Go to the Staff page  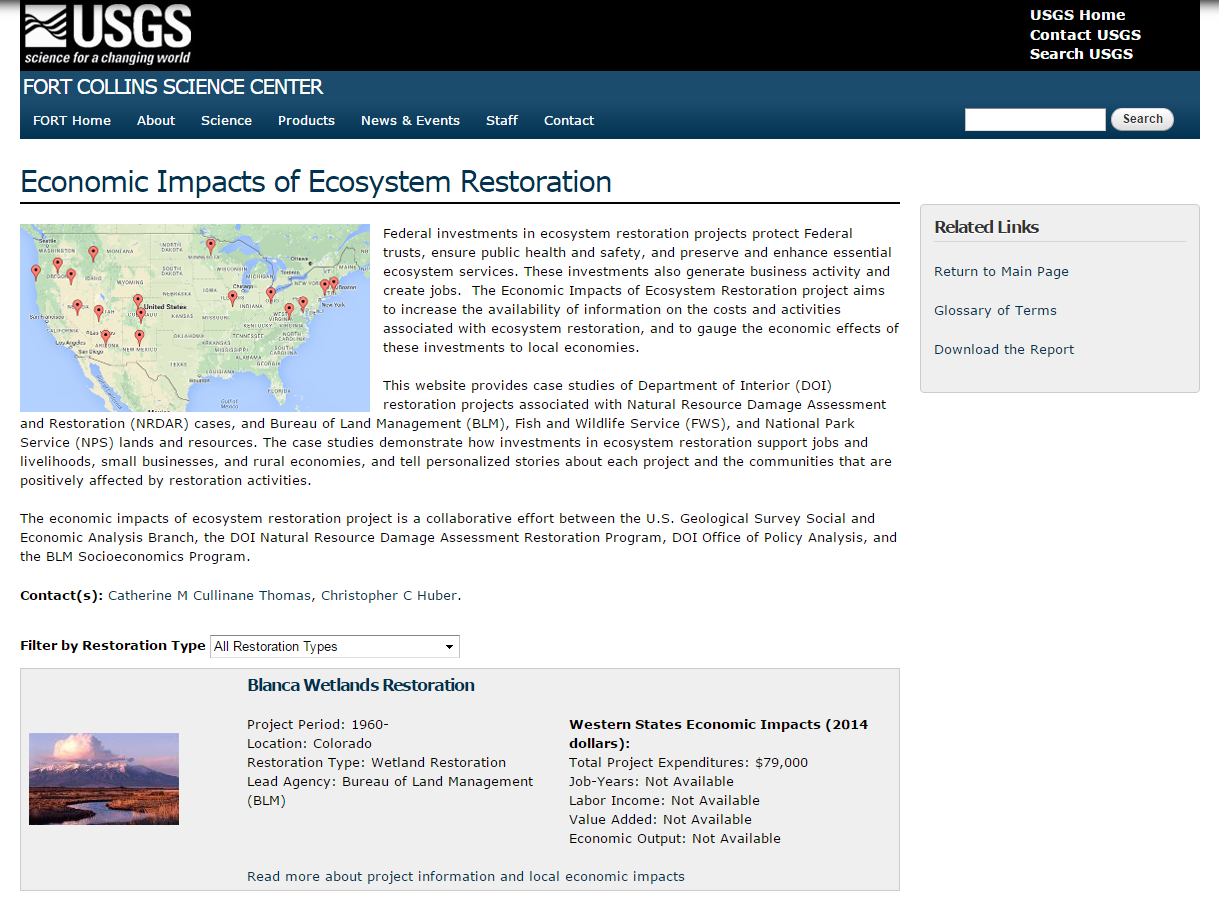(501, 120)
